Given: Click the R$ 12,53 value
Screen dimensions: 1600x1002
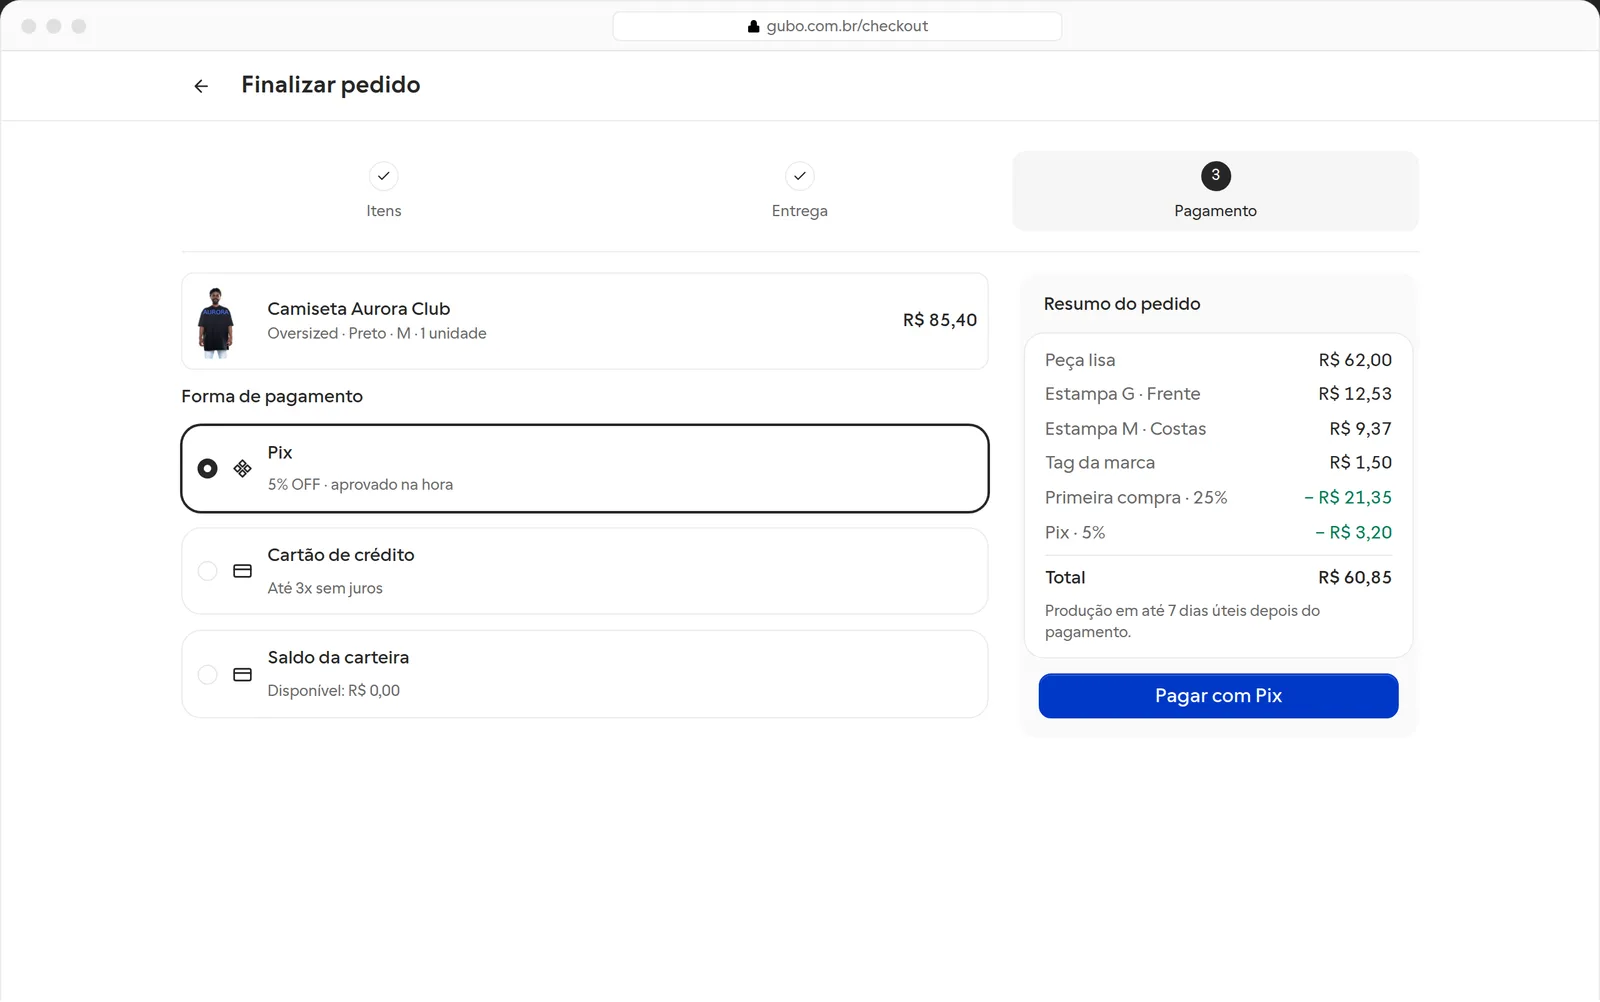Looking at the screenshot, I should tap(1355, 394).
